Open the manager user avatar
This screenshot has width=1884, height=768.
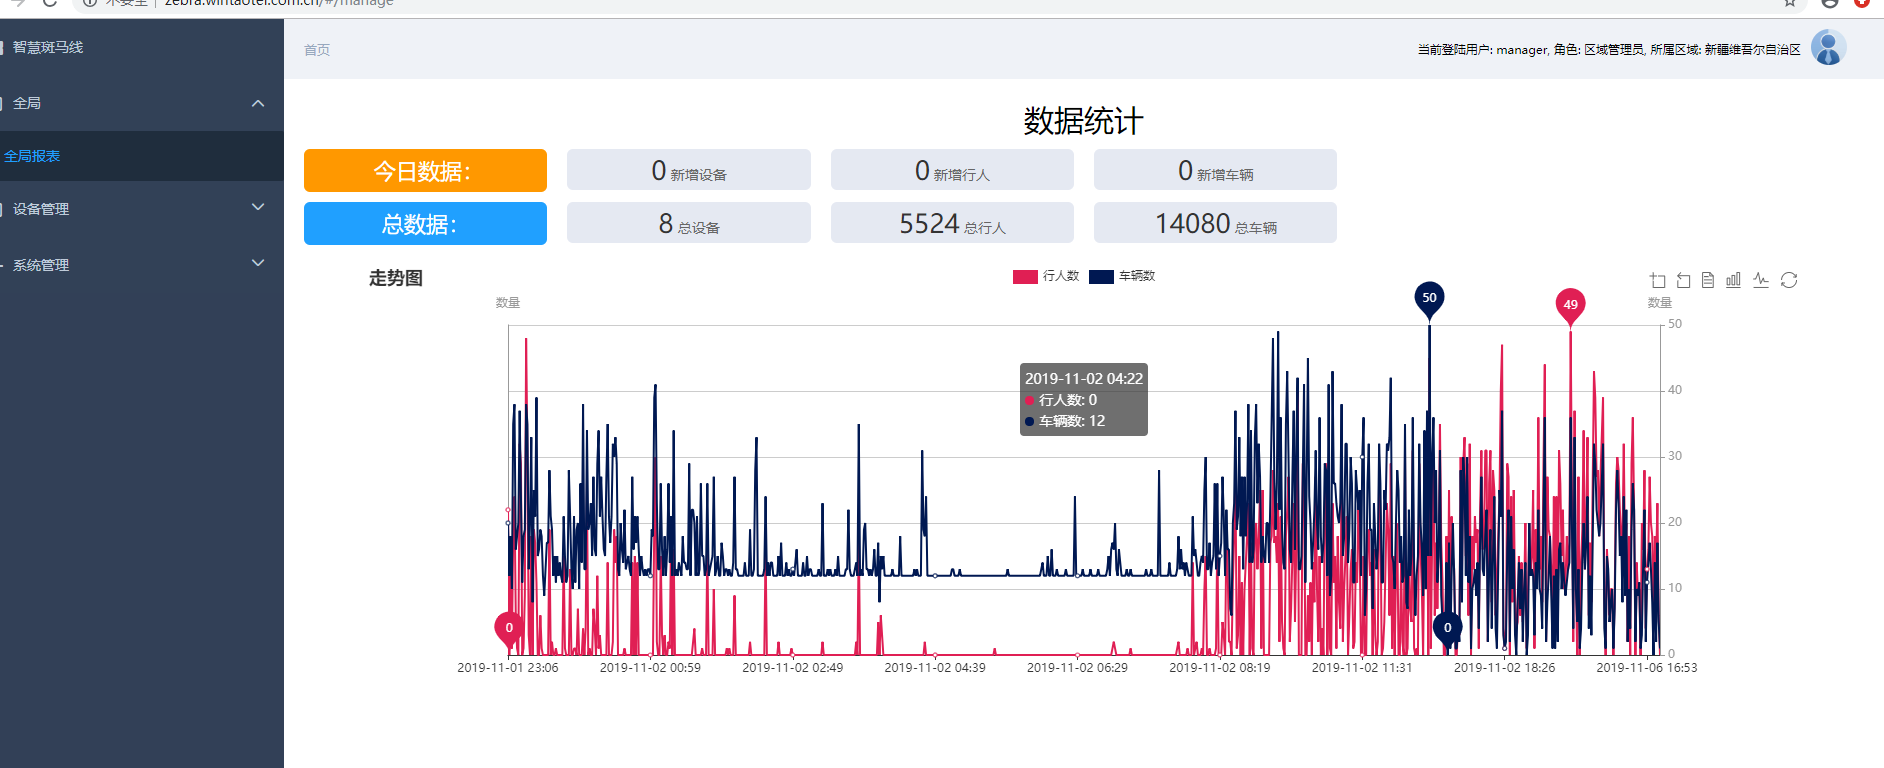click(1828, 47)
